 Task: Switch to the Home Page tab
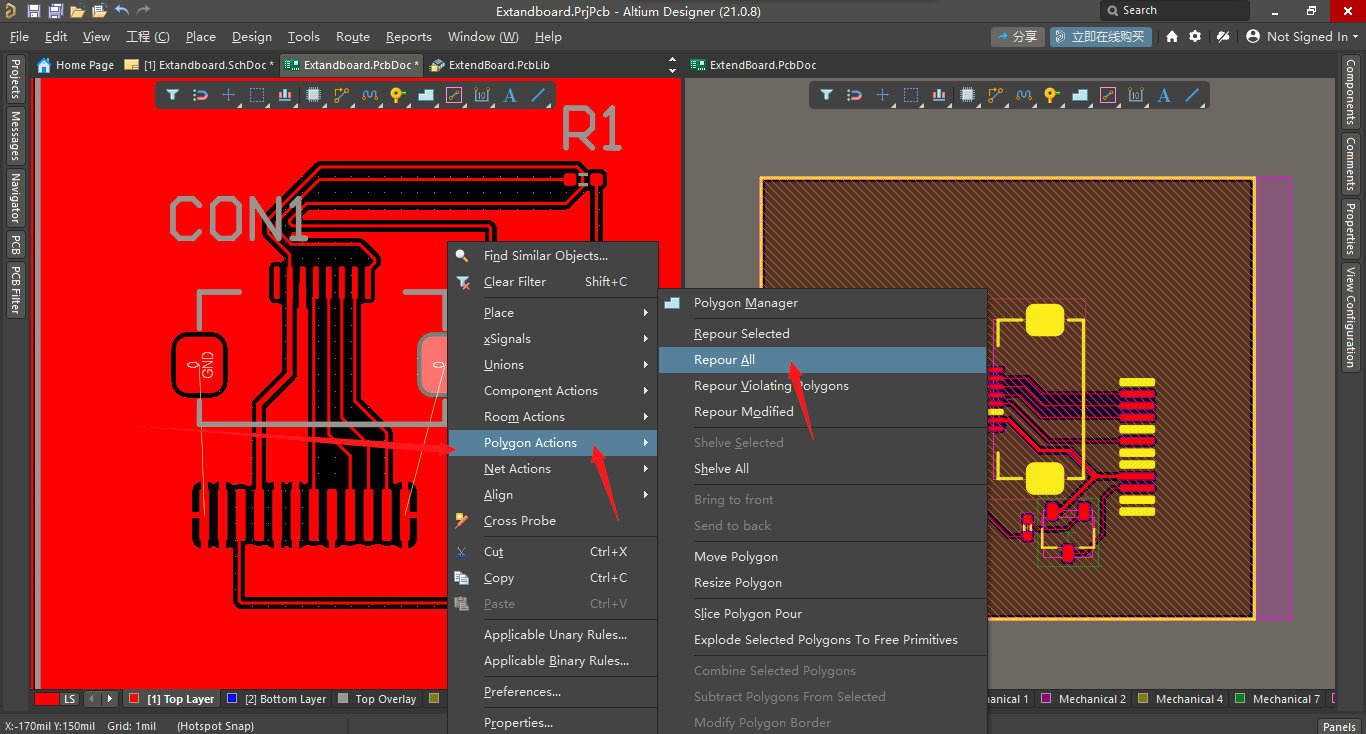point(76,64)
